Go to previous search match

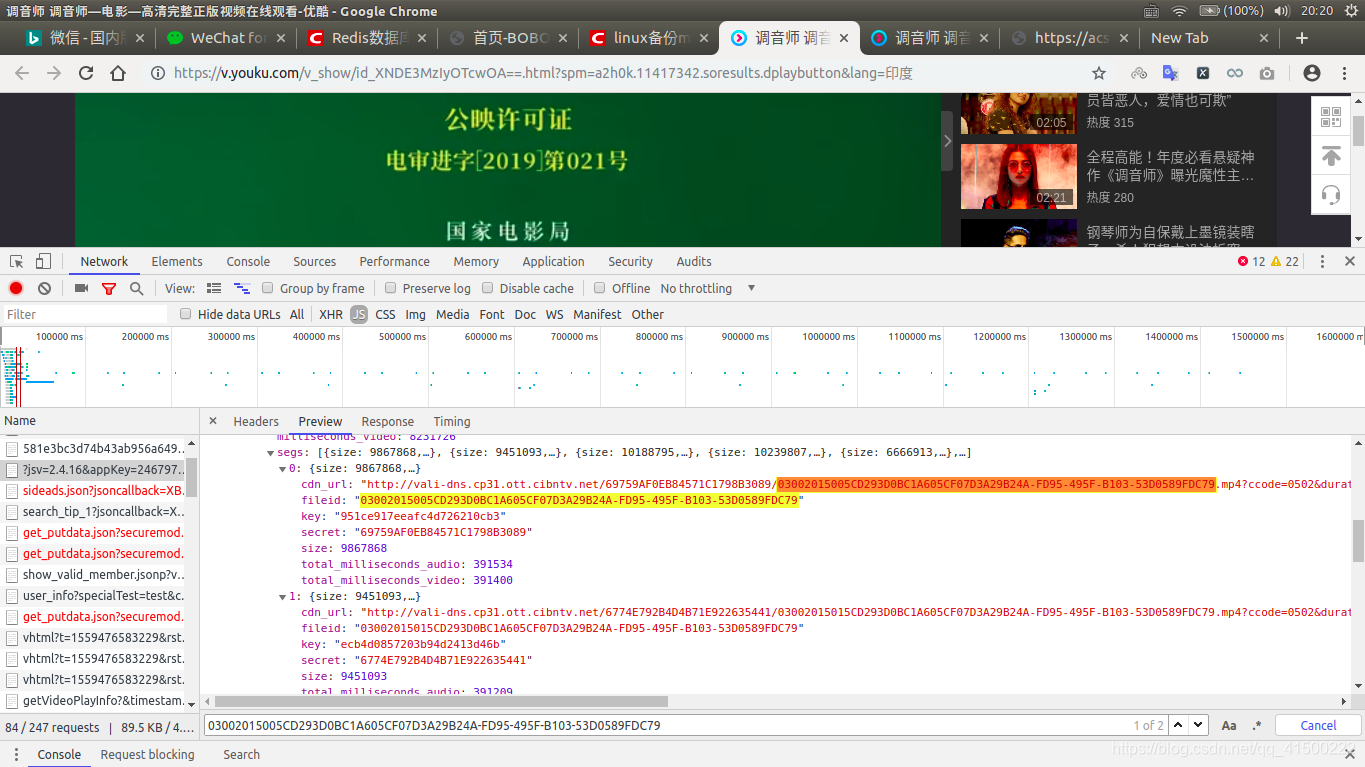[x=1179, y=725]
